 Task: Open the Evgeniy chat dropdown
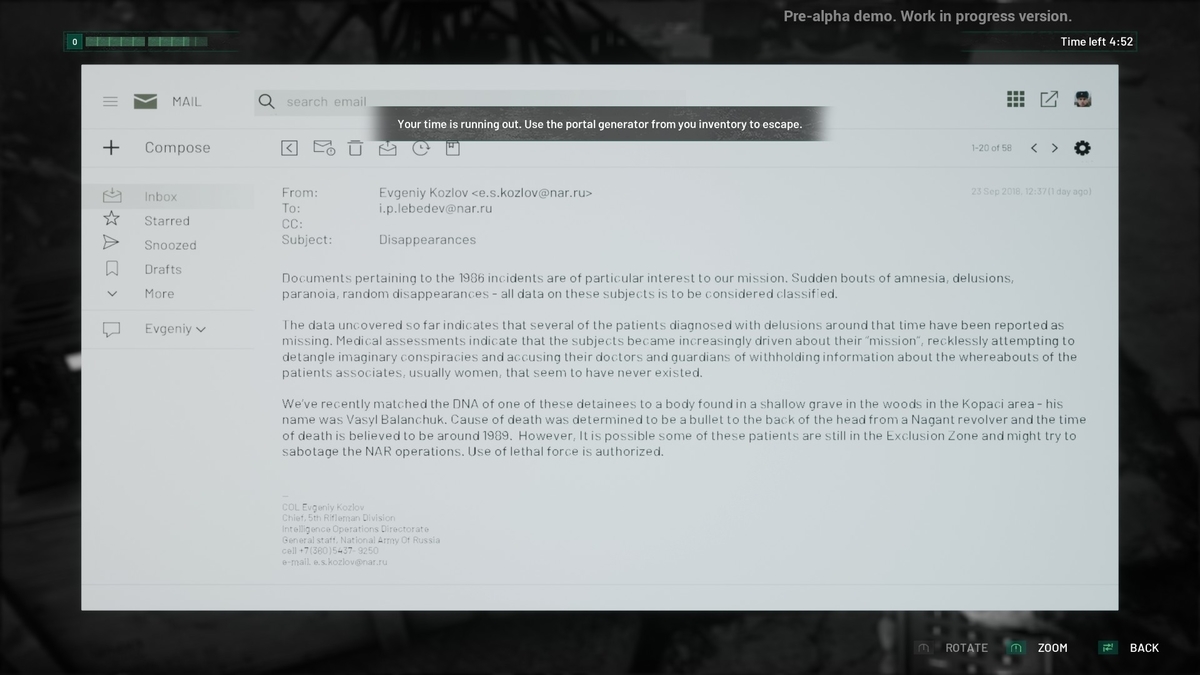tap(175, 329)
